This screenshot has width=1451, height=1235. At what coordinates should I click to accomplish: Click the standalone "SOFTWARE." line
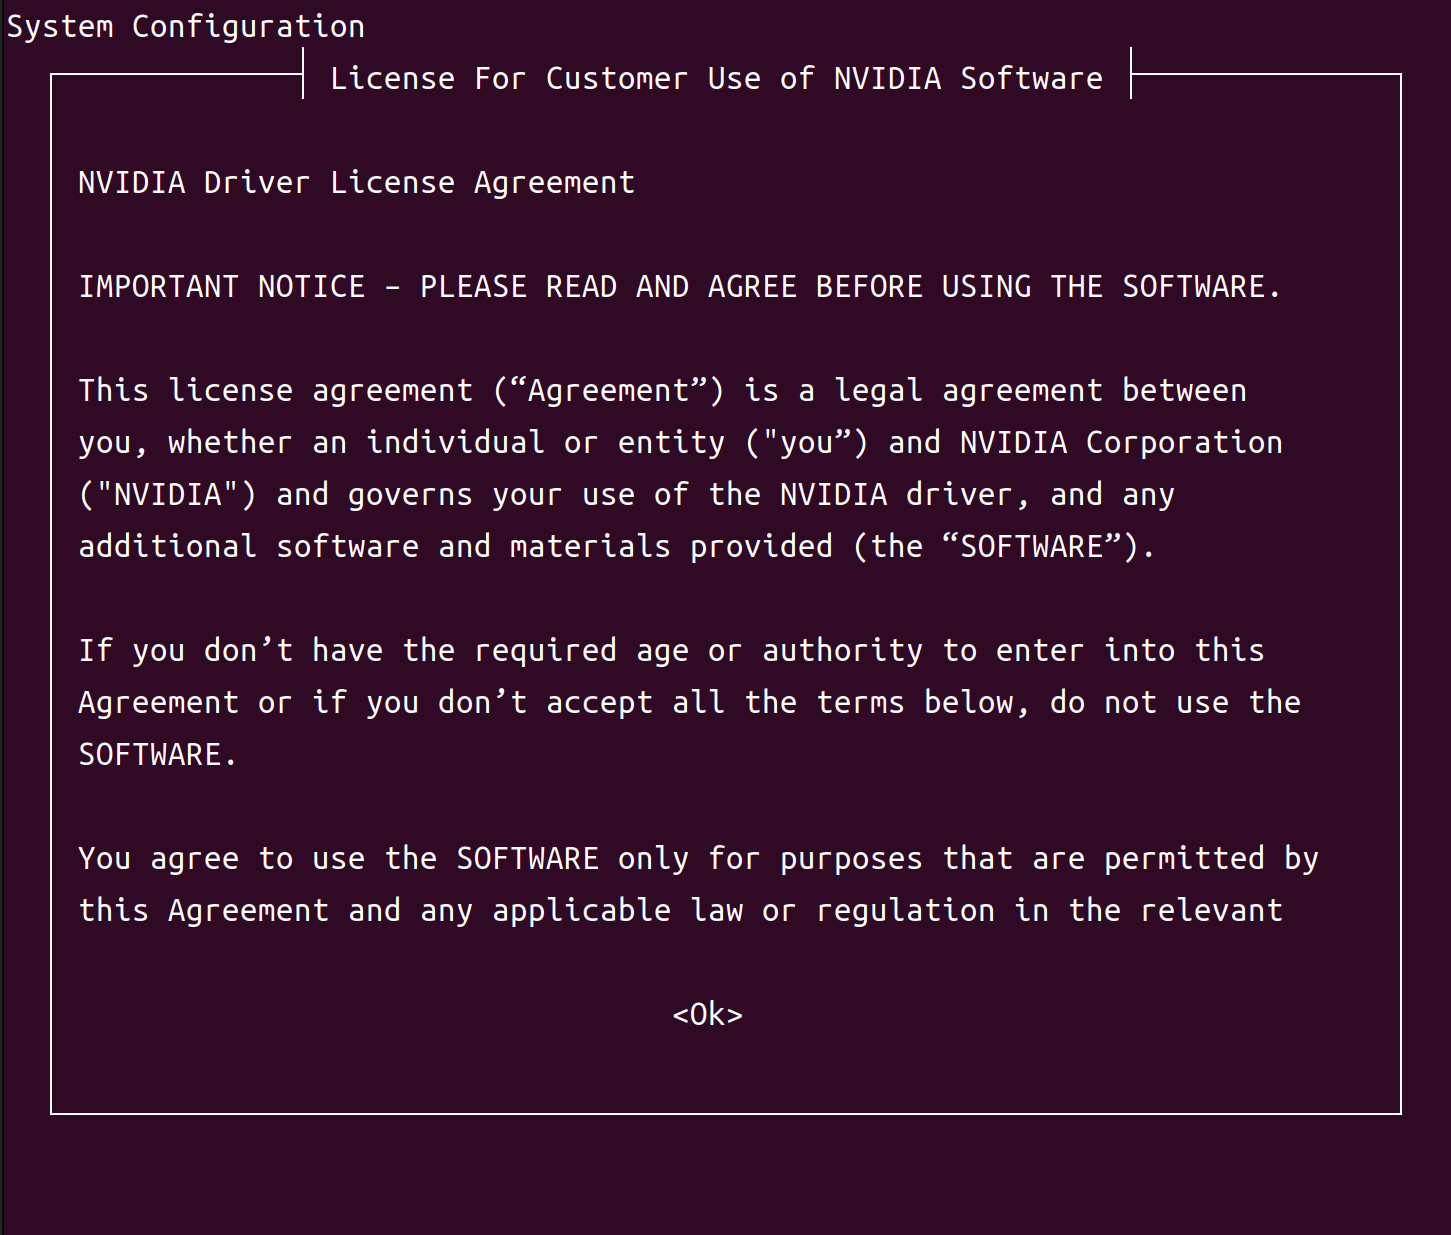coord(158,755)
